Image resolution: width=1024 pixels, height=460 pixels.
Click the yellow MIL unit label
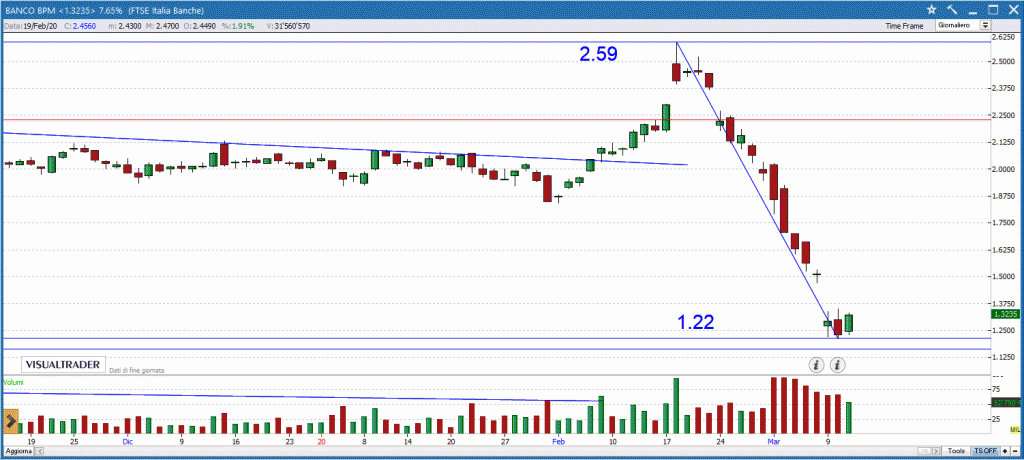[1015, 429]
